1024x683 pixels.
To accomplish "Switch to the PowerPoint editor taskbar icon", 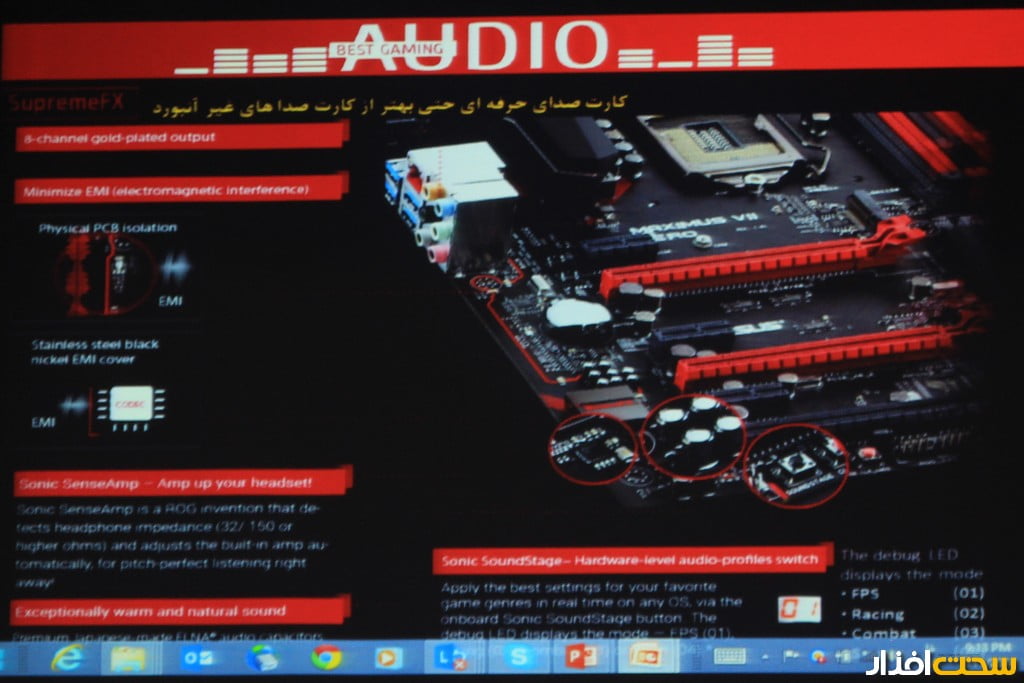I will tap(581, 658).
